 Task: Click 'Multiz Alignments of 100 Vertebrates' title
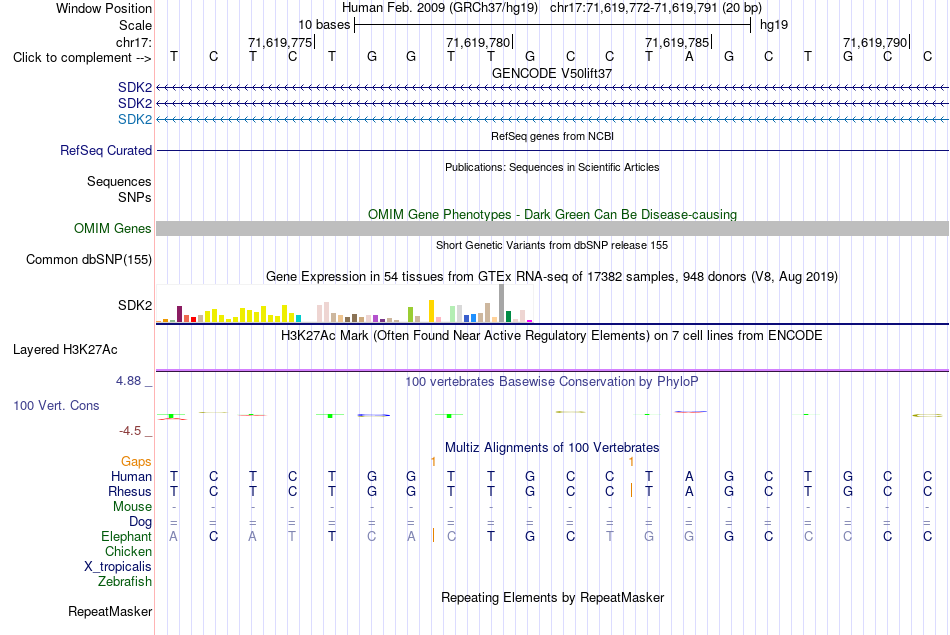tap(552, 448)
